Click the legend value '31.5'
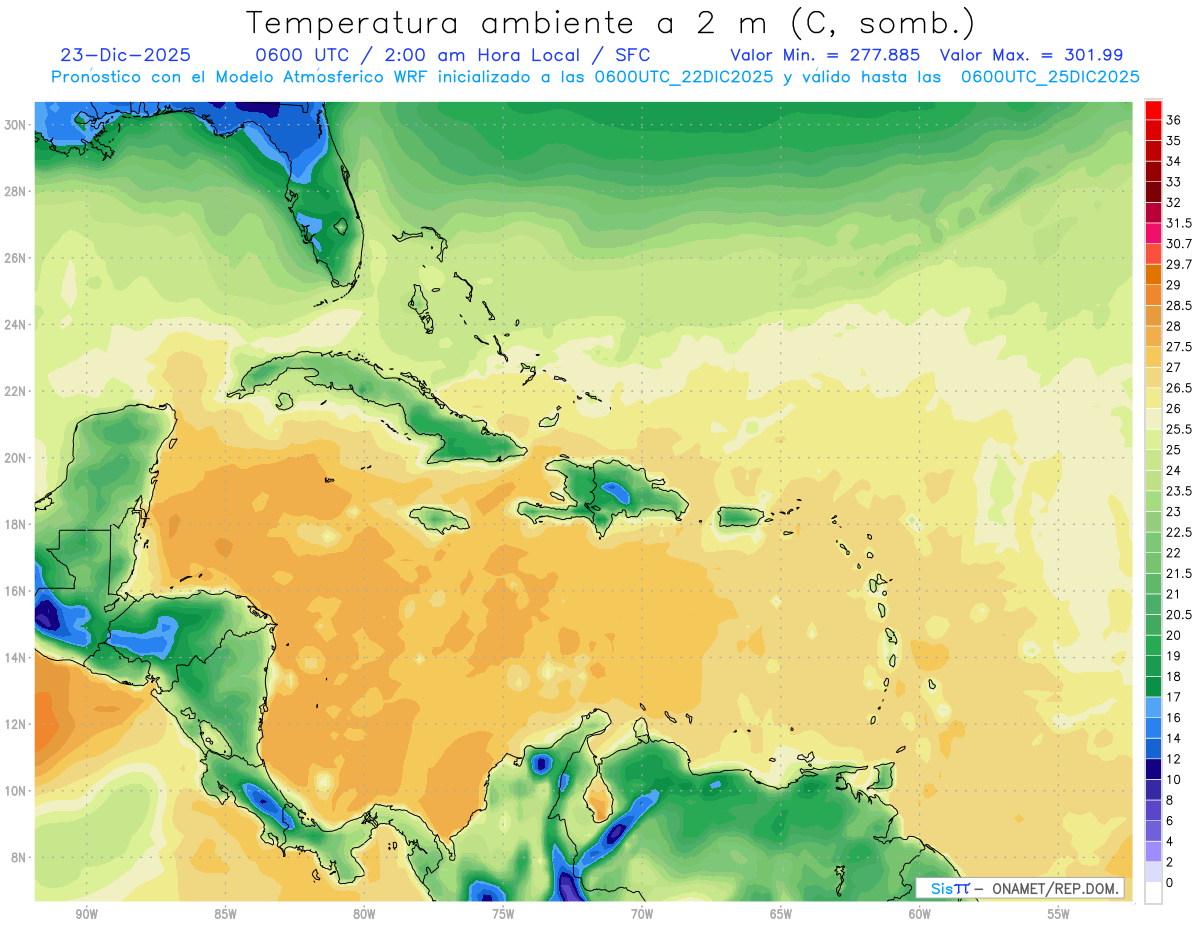 point(1179,223)
